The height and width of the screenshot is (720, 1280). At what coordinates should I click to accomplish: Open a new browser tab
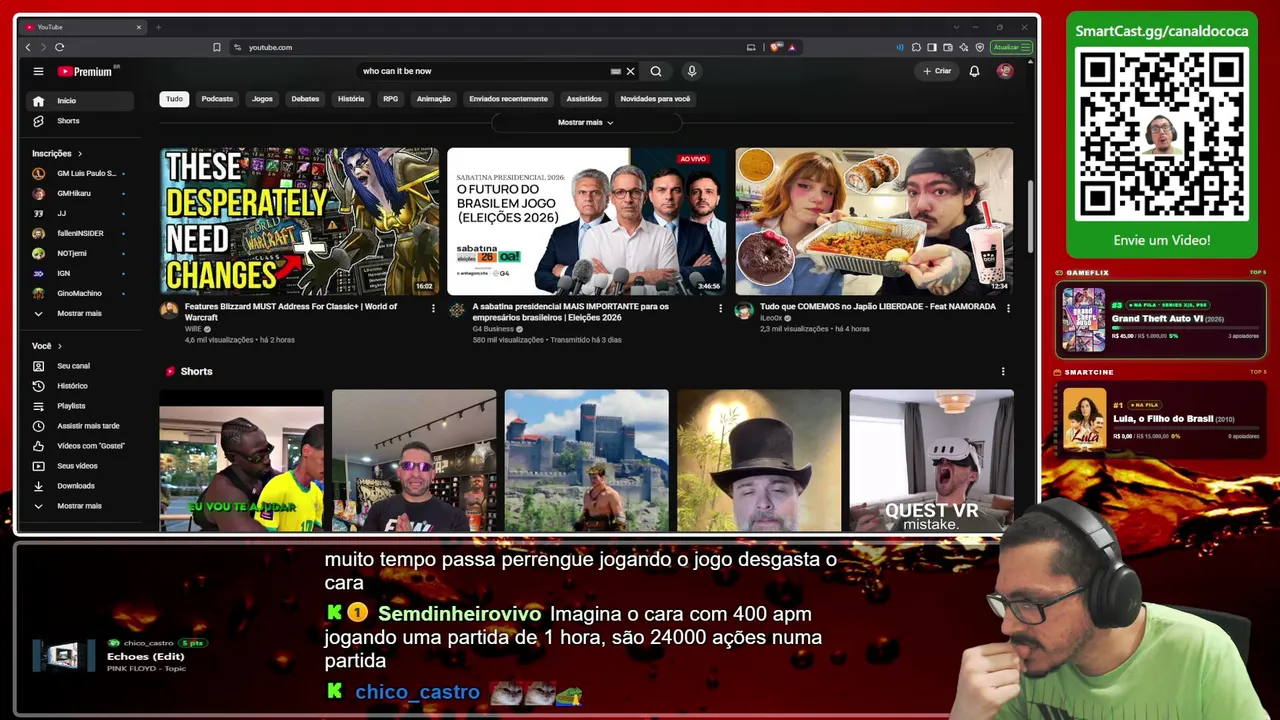coord(158,27)
